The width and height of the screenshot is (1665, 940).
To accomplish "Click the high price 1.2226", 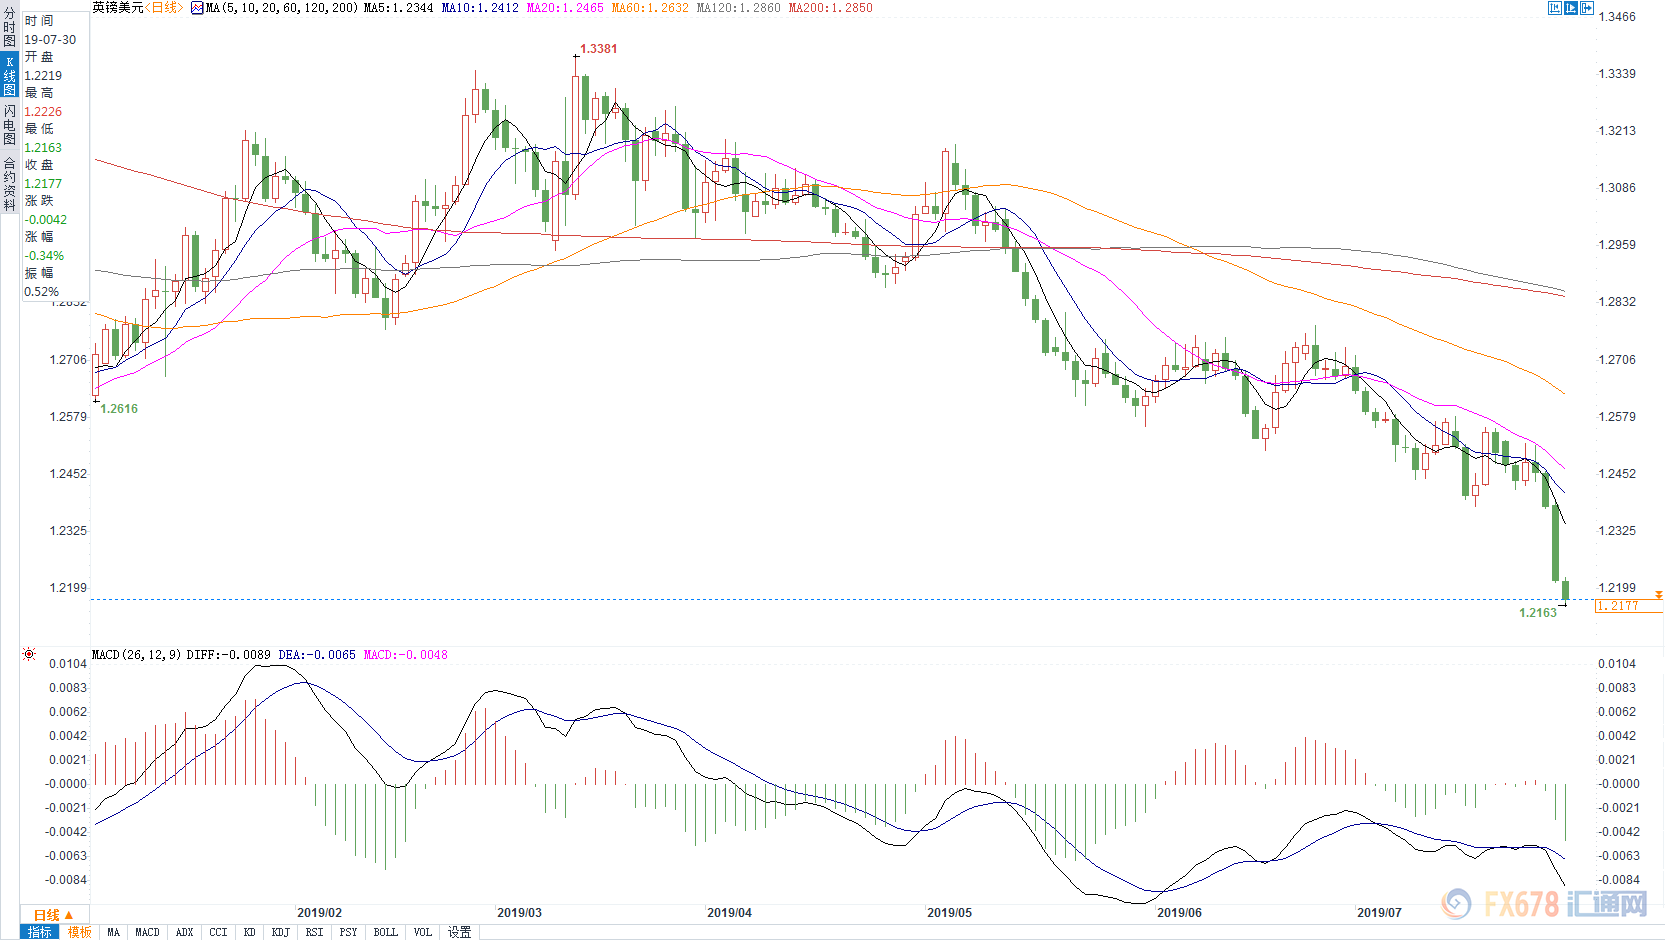I will coord(43,112).
